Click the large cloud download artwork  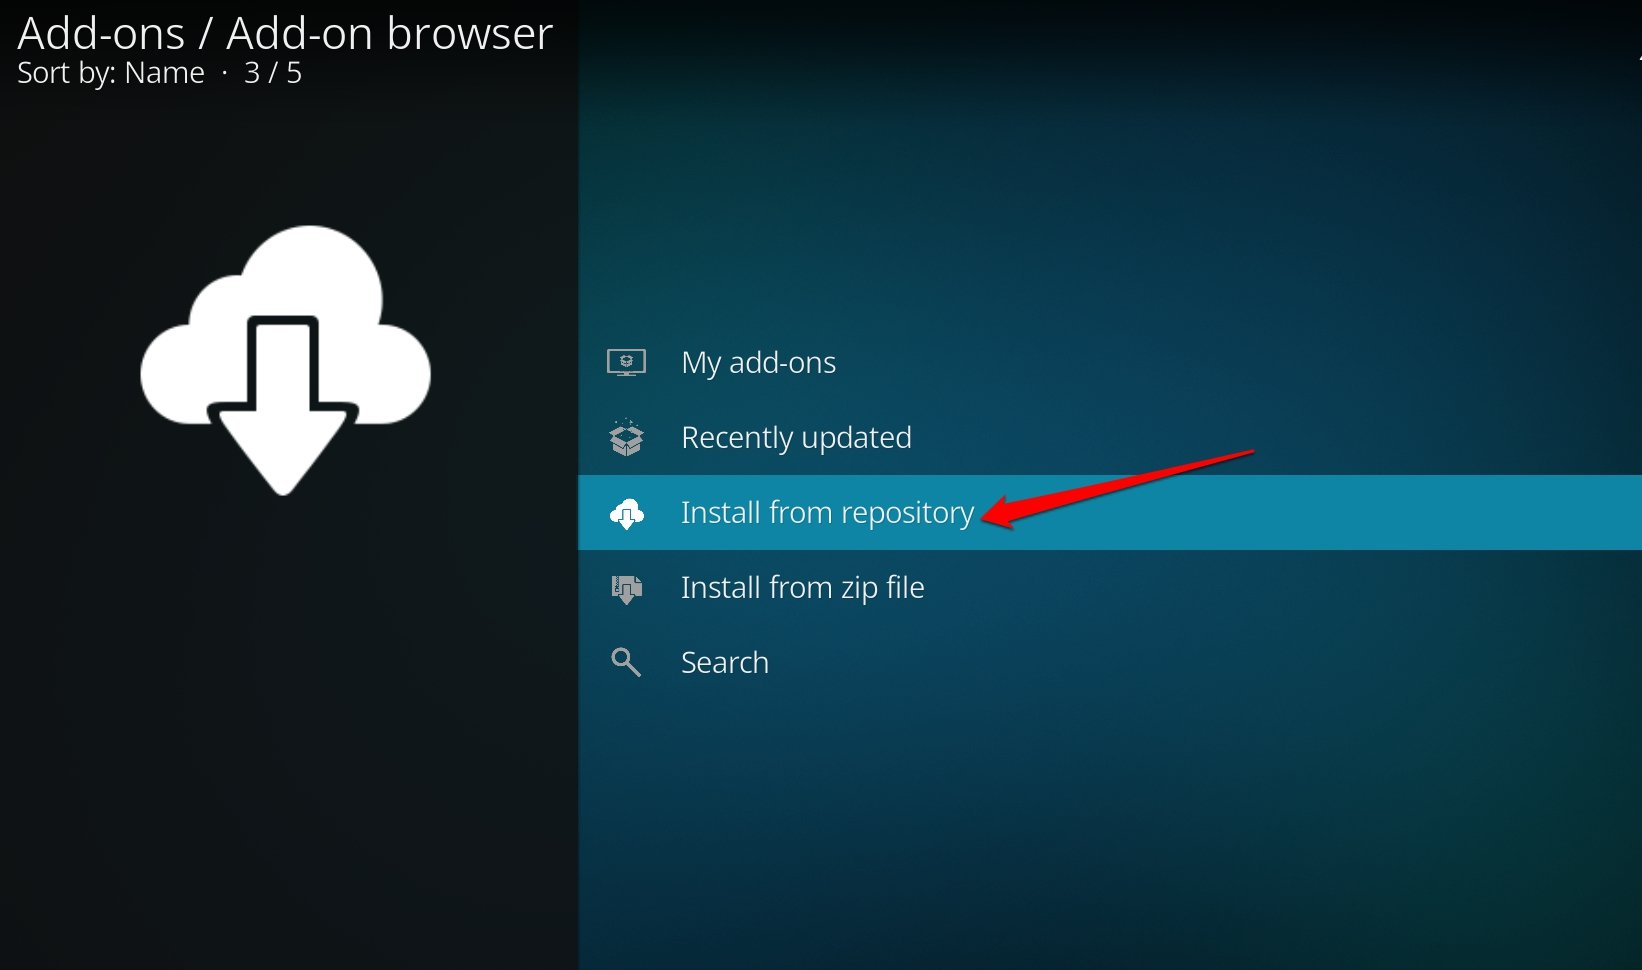285,360
